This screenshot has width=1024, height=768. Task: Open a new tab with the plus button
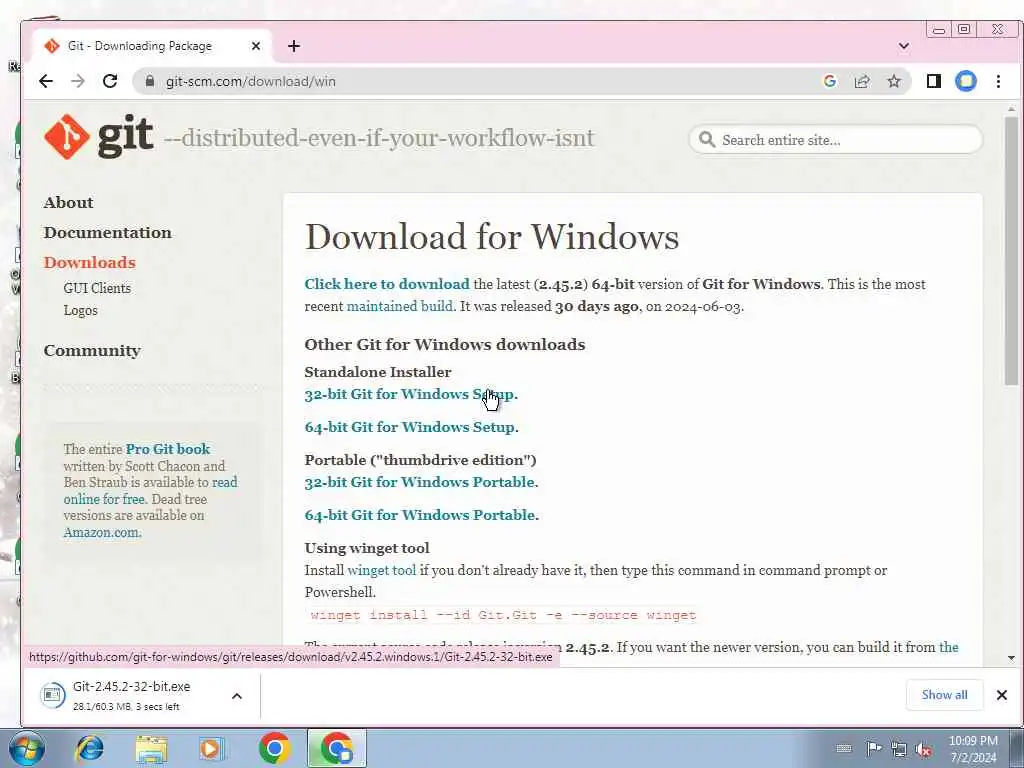point(294,46)
